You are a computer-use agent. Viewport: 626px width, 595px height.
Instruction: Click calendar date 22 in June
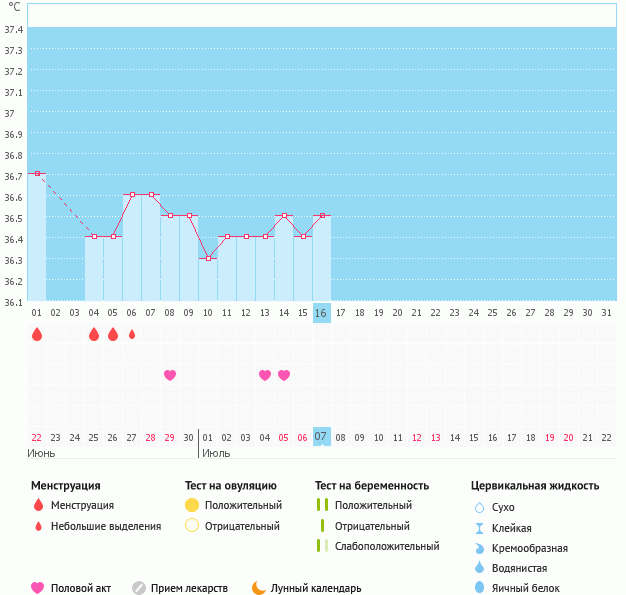37,437
